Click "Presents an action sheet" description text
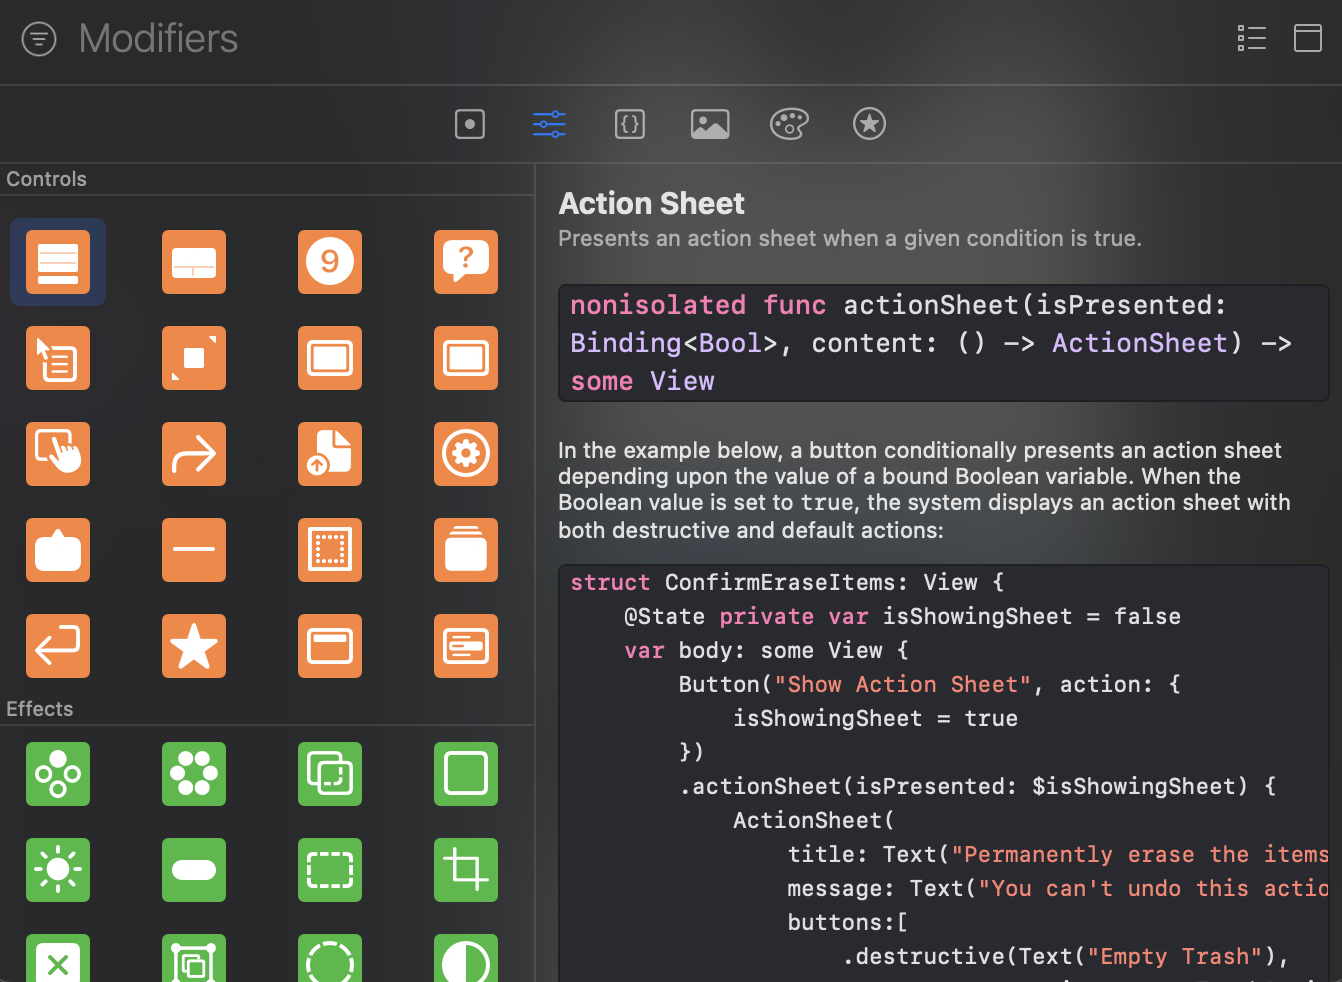This screenshot has height=982, width=1342. tap(850, 238)
